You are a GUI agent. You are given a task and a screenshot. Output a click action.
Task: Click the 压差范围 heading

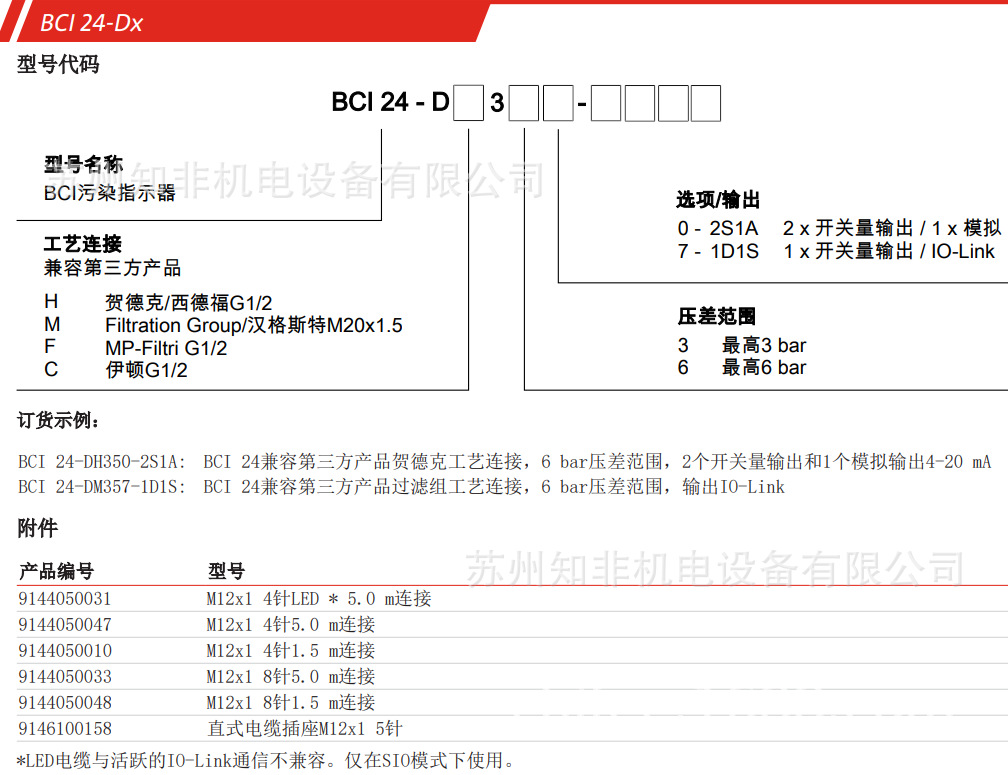pos(717,316)
